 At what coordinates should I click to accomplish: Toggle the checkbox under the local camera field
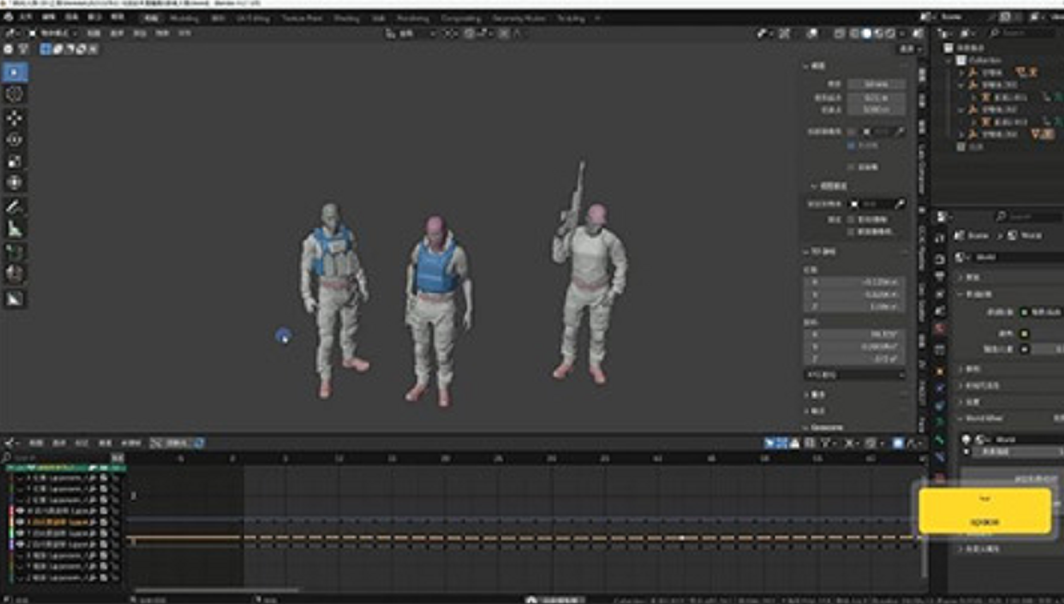[x=851, y=145]
